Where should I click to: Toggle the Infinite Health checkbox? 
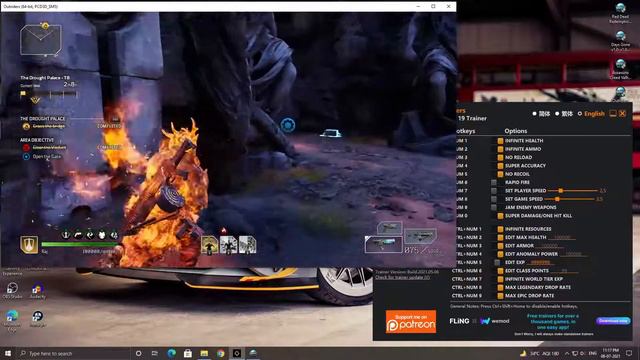(500, 140)
